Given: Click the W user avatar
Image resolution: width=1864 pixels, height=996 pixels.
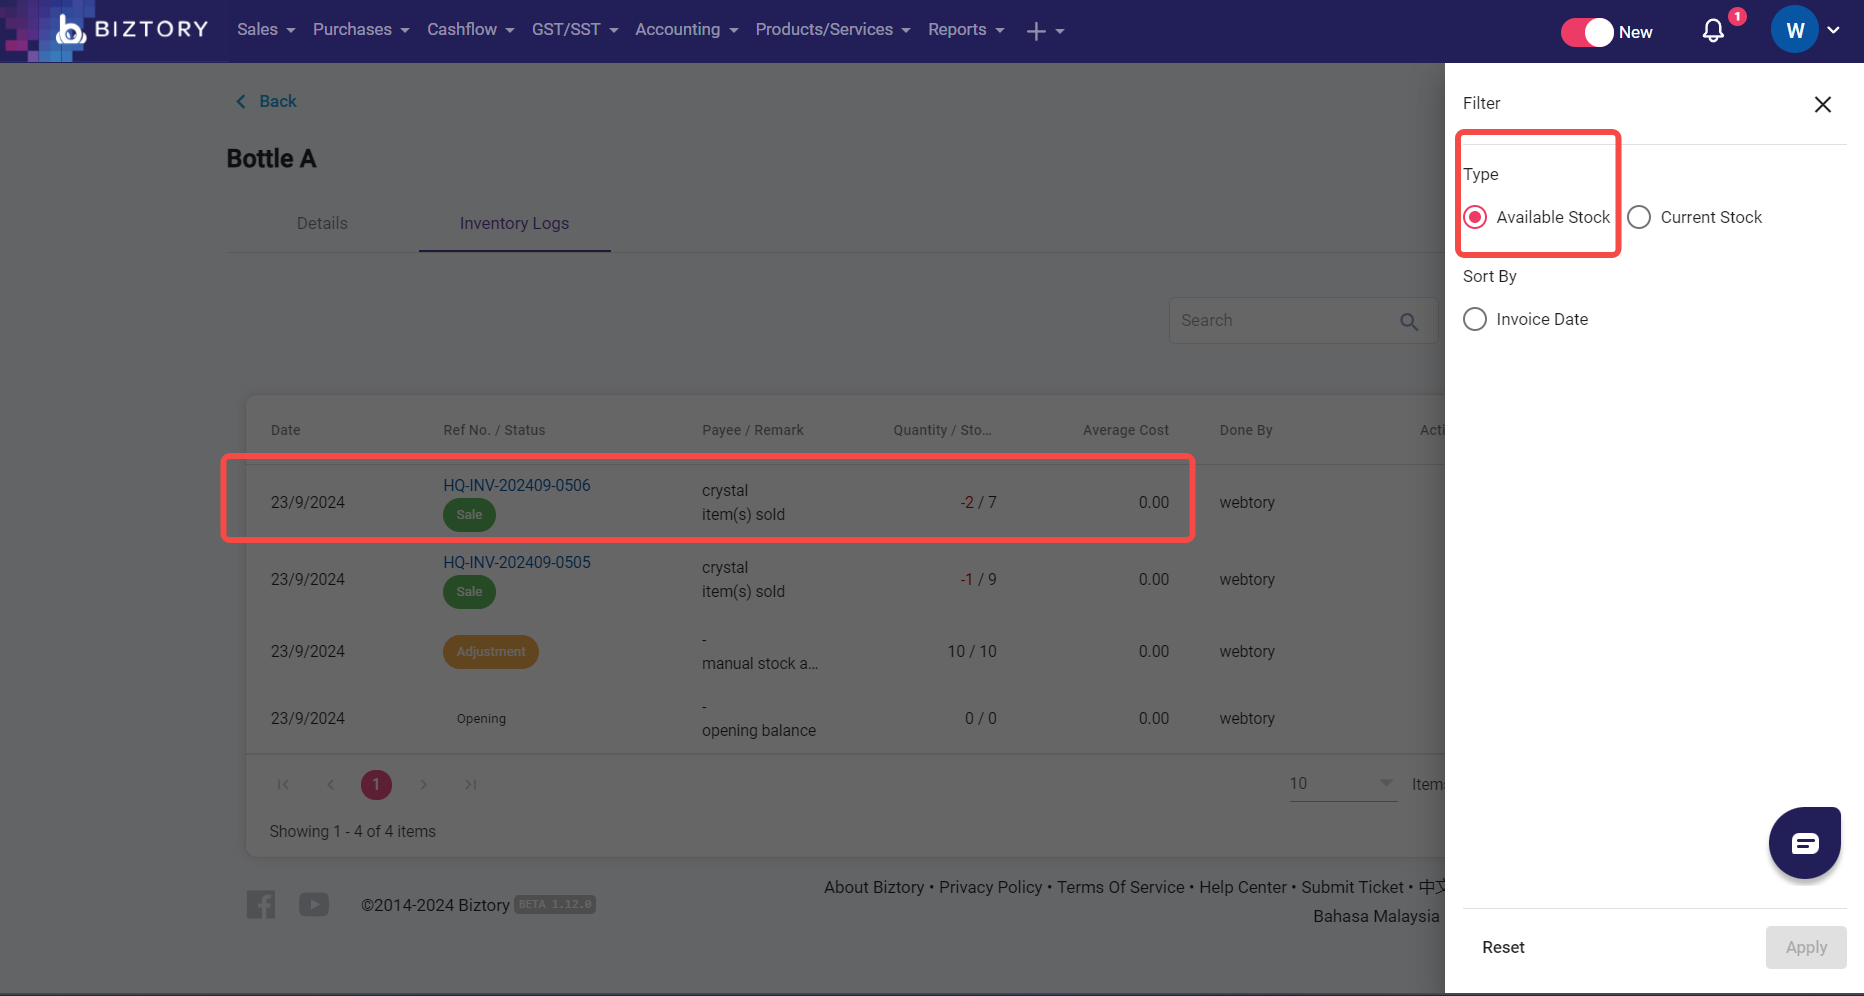Looking at the screenshot, I should coord(1795,30).
